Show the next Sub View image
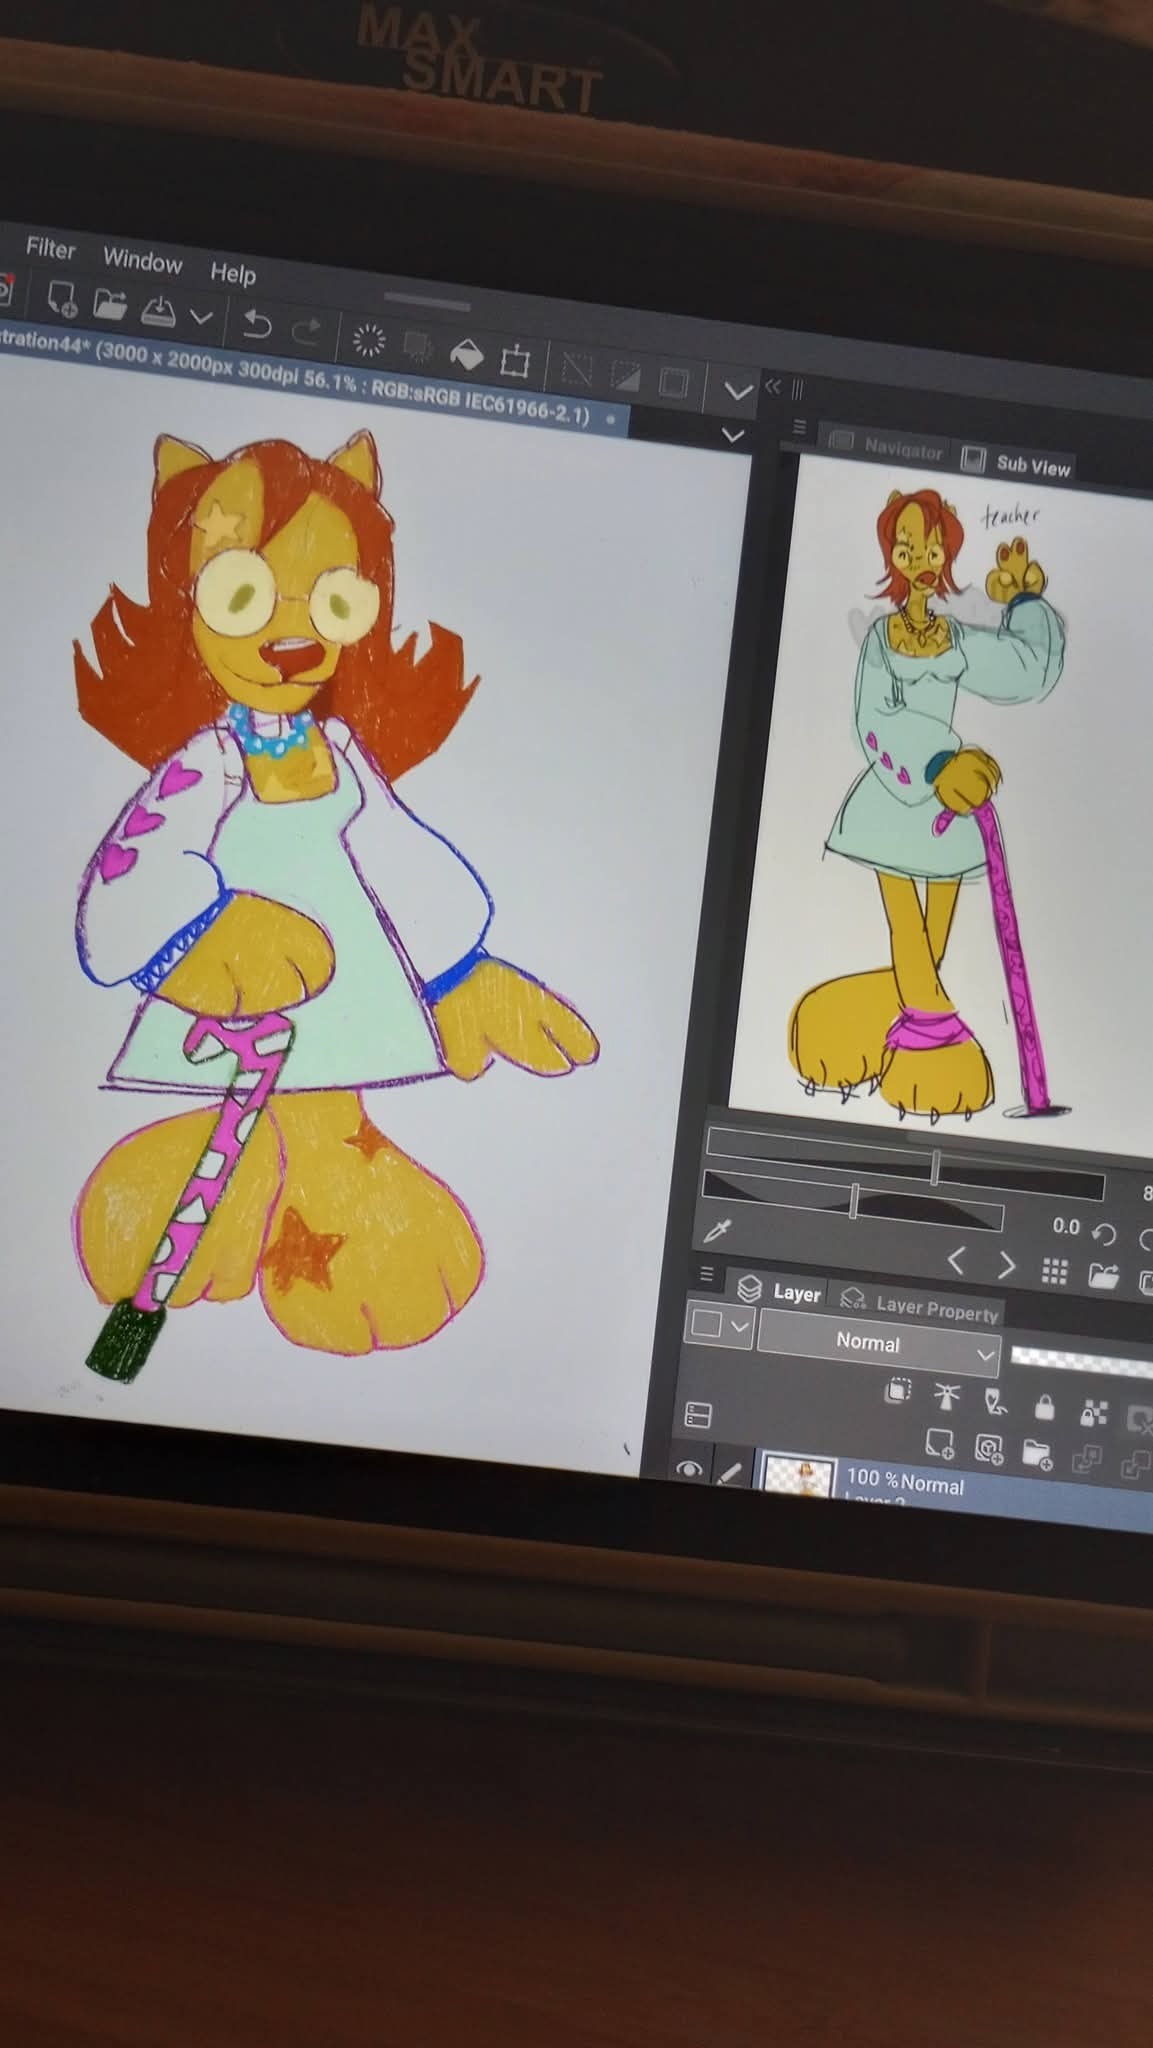1153x2048 pixels. click(1005, 1265)
